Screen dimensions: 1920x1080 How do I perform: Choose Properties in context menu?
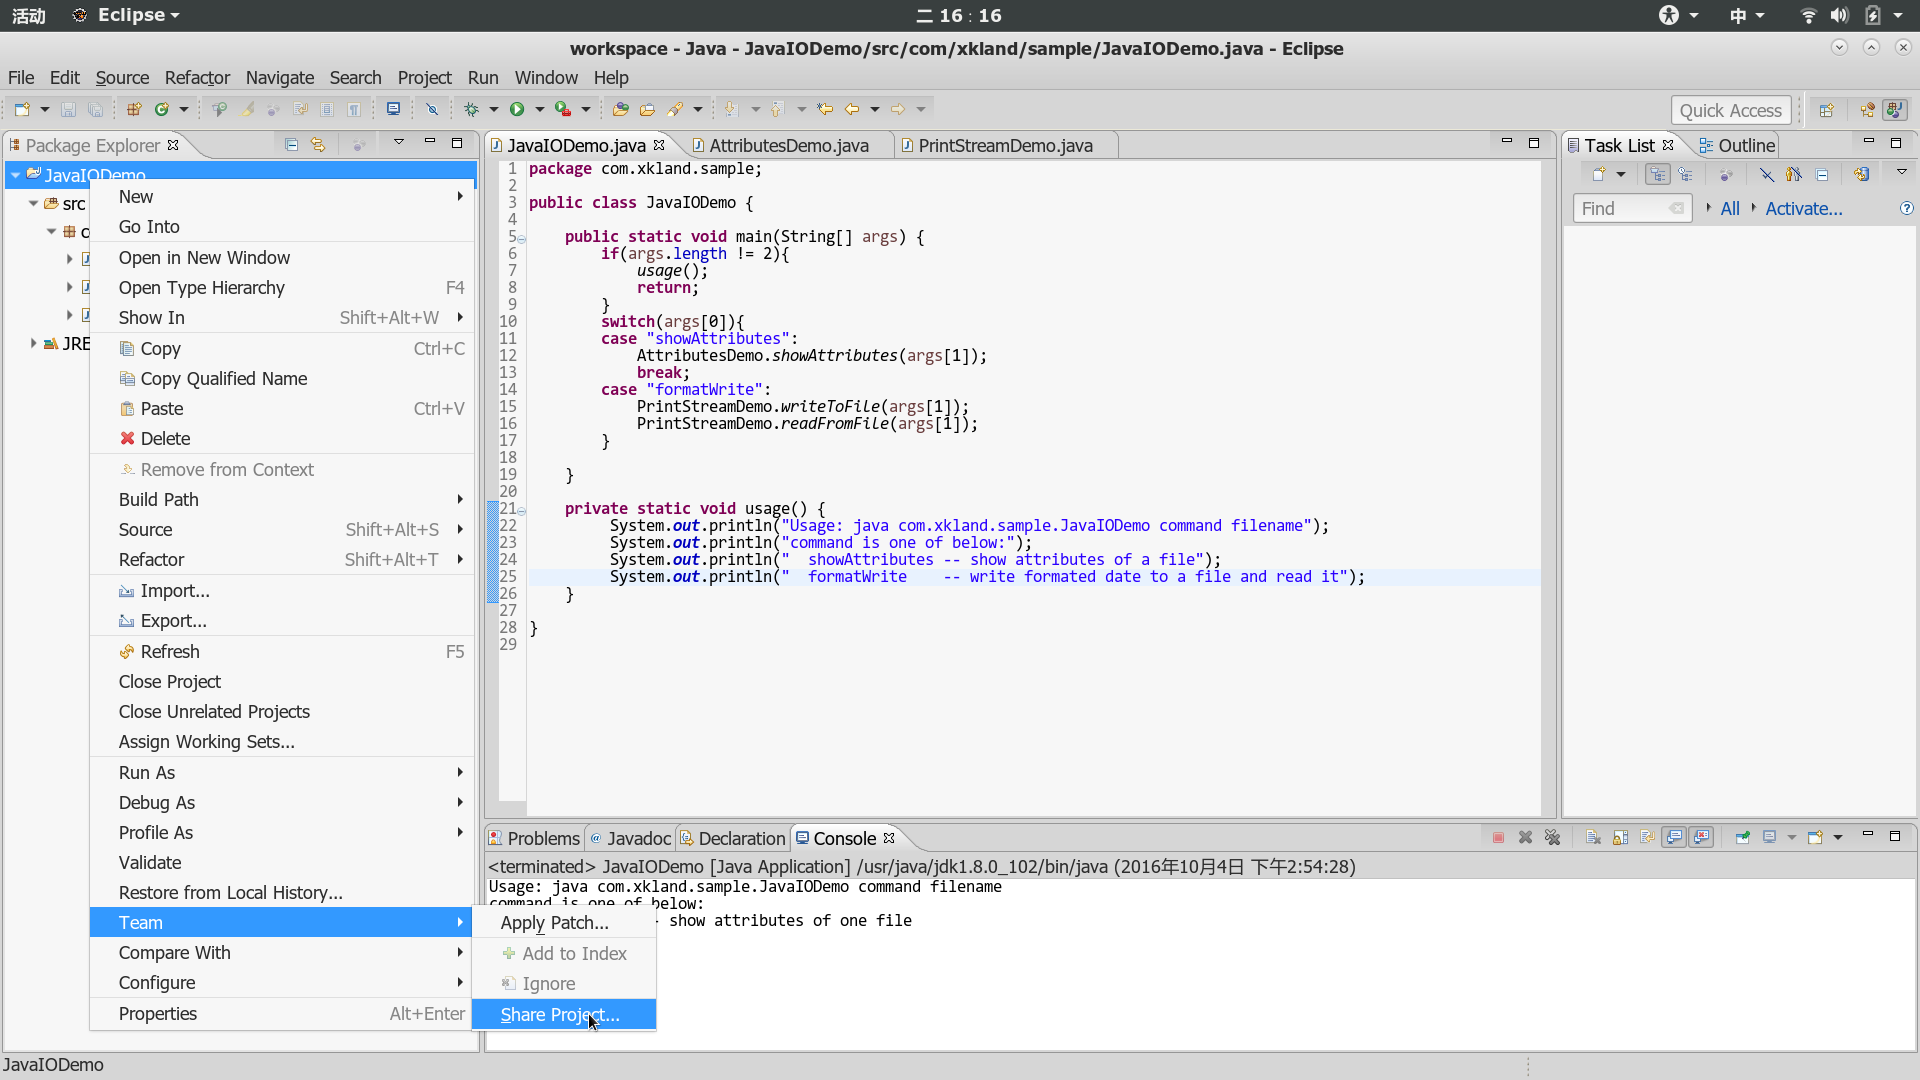(x=282, y=1014)
